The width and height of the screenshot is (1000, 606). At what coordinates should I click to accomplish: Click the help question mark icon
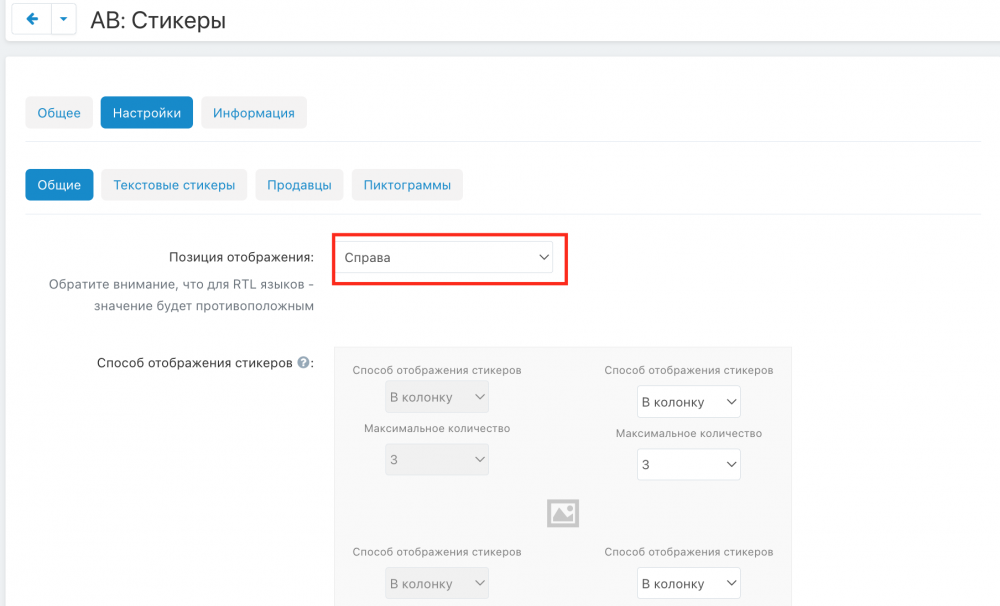click(x=302, y=363)
